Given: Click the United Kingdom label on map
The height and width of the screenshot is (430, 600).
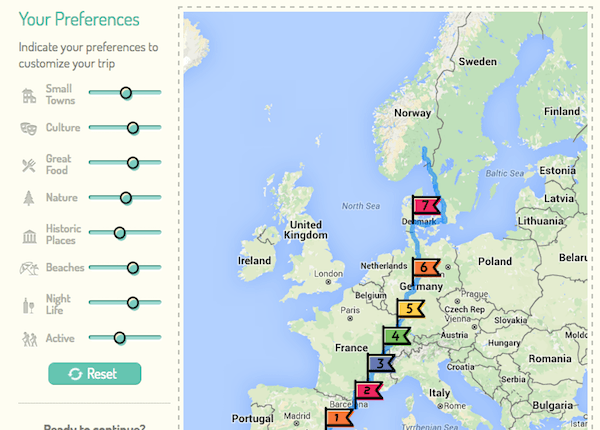Looking at the screenshot, I should (x=306, y=230).
